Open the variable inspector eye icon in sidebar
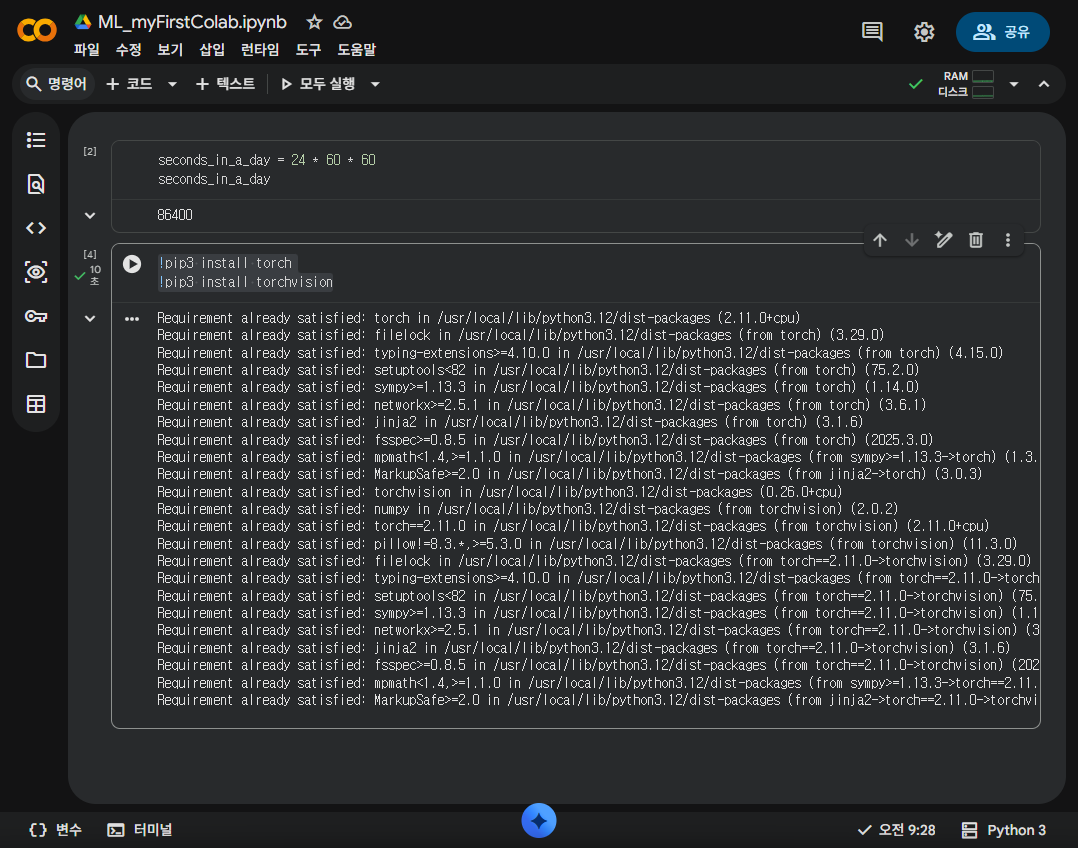 coord(36,272)
